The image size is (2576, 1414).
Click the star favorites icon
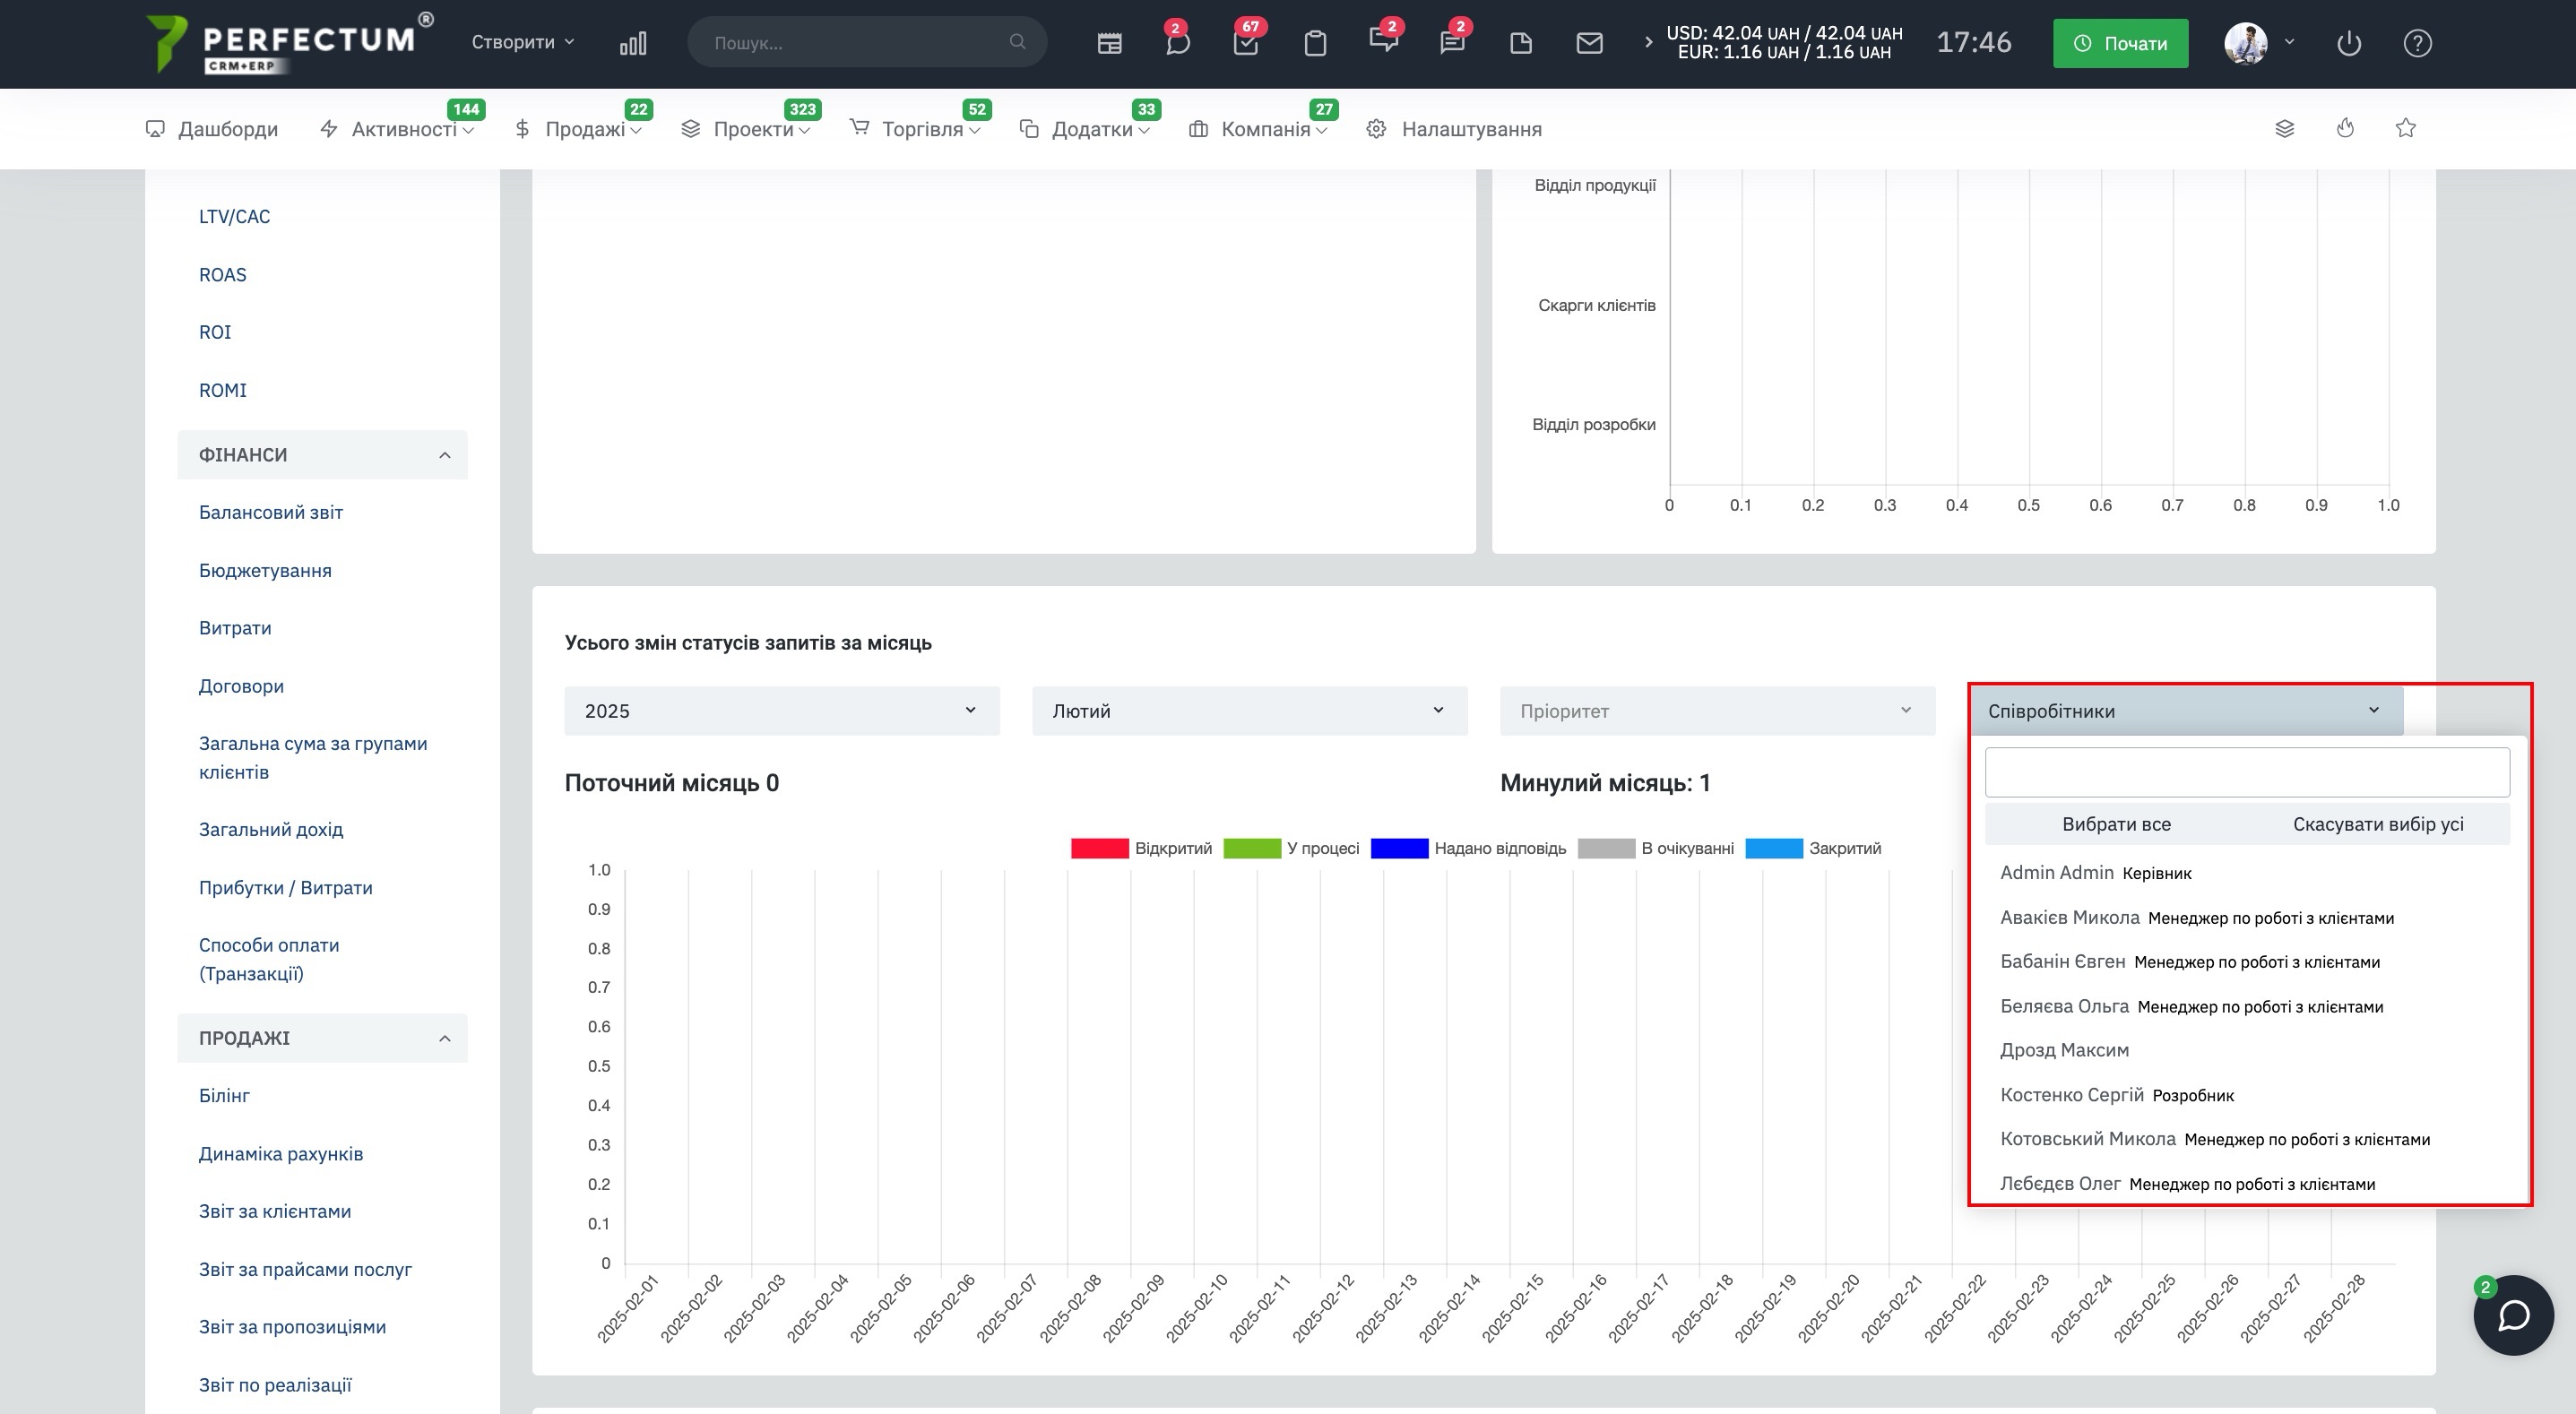point(2406,128)
